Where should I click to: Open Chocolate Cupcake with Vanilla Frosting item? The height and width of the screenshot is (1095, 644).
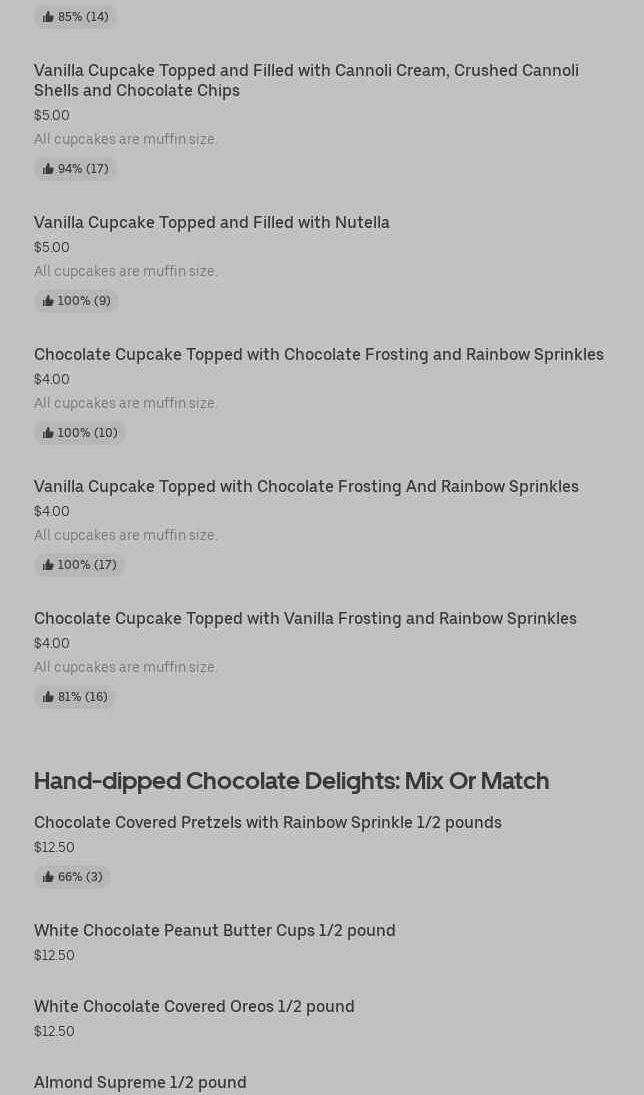pos(305,618)
